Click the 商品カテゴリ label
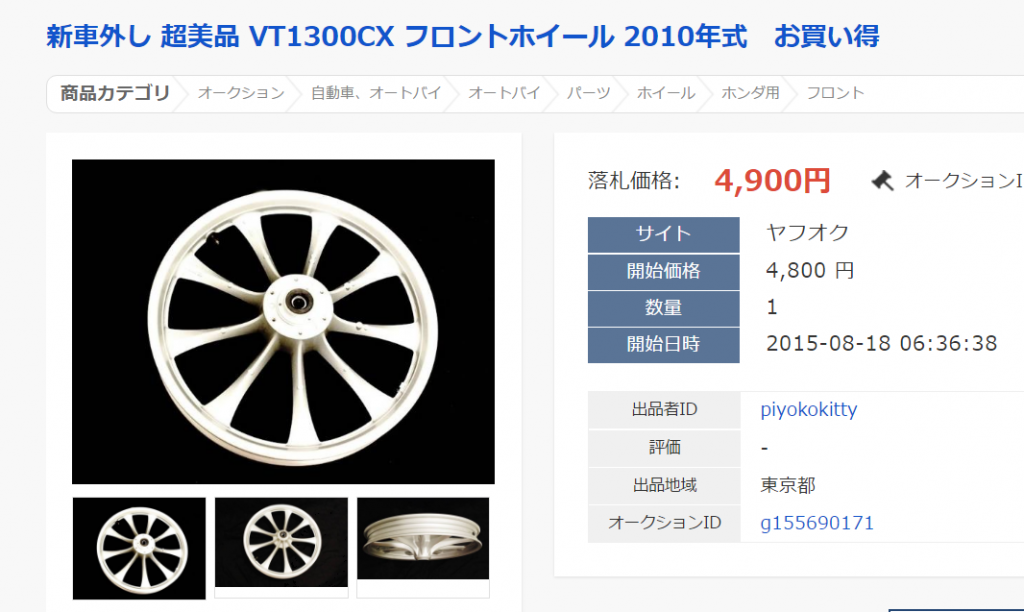The width and height of the screenshot is (1024, 612). pyautogui.click(x=115, y=93)
